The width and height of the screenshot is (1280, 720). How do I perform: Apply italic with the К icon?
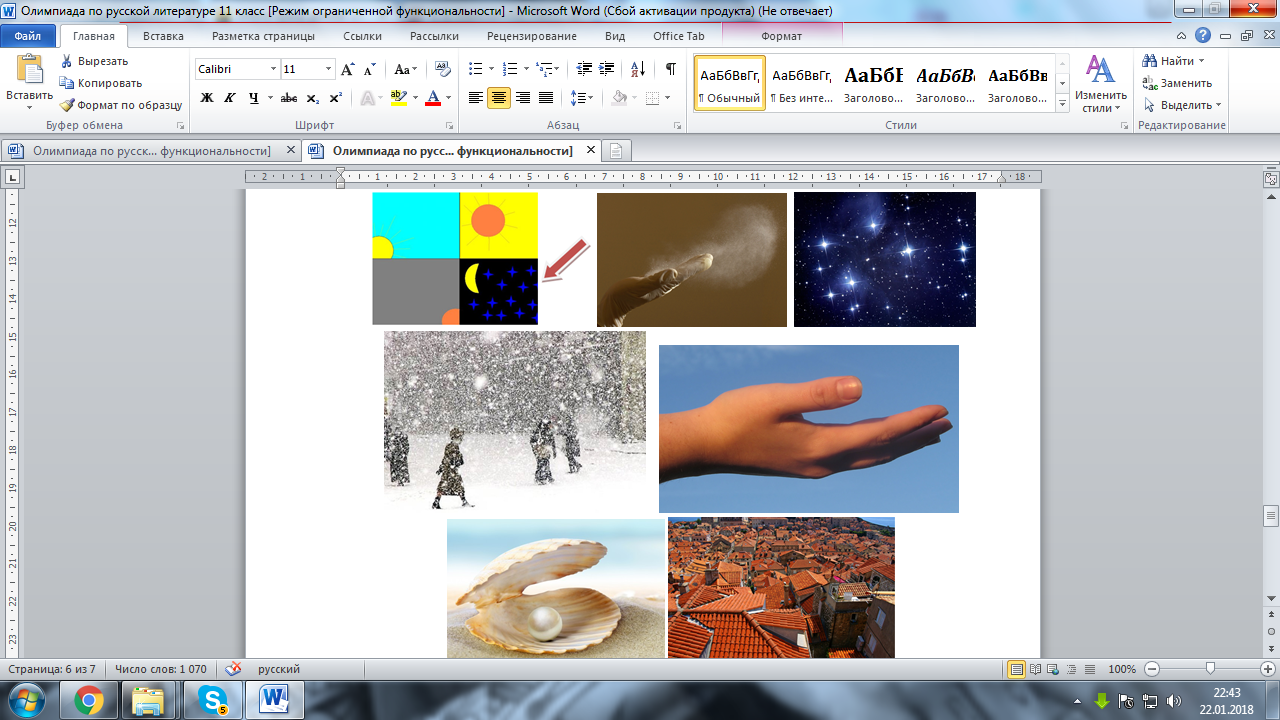pyautogui.click(x=230, y=98)
